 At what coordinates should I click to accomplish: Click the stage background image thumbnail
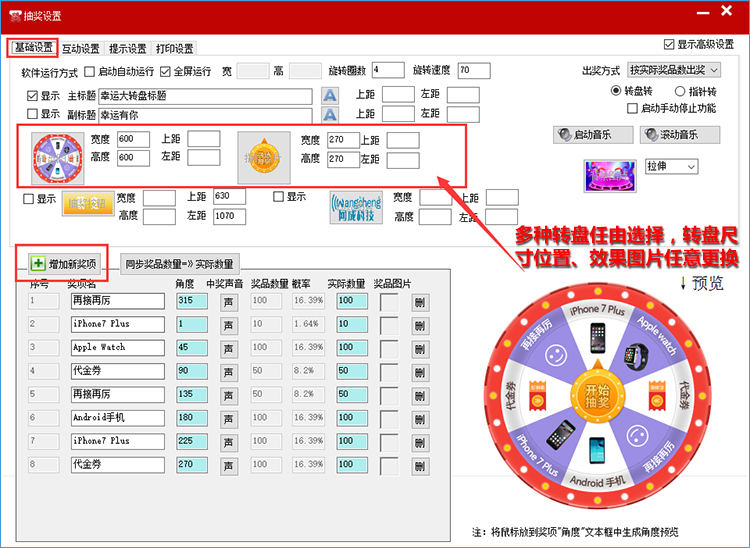(x=610, y=176)
